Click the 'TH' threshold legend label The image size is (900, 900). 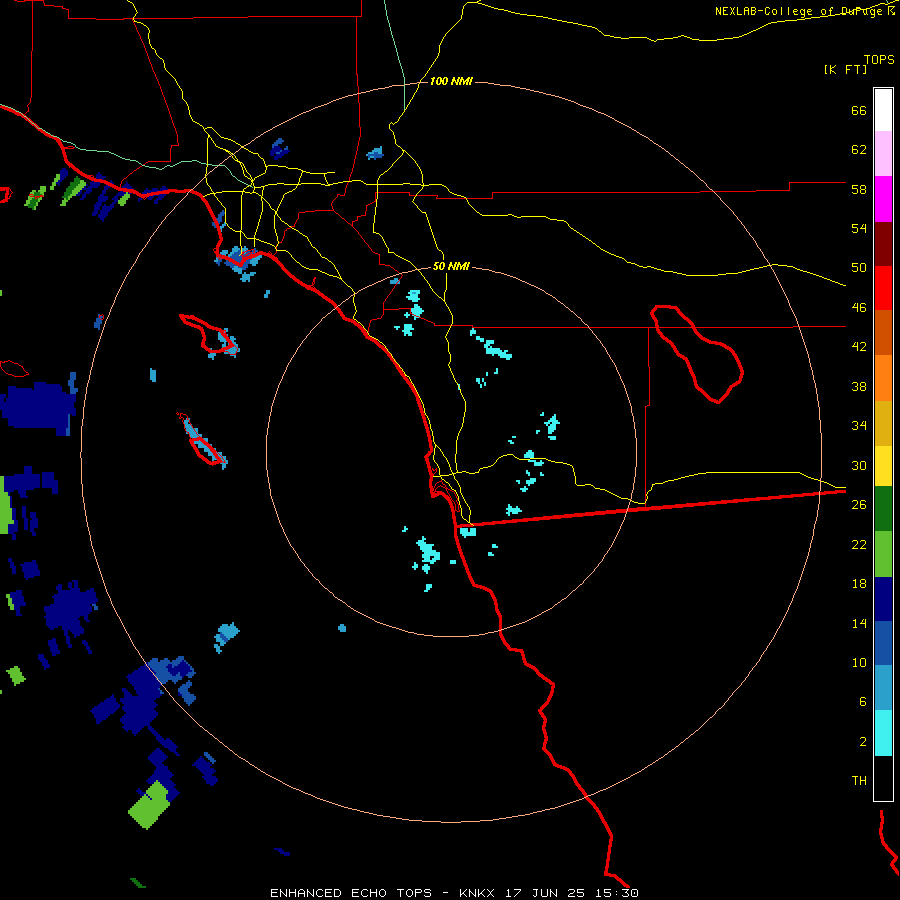[859, 781]
